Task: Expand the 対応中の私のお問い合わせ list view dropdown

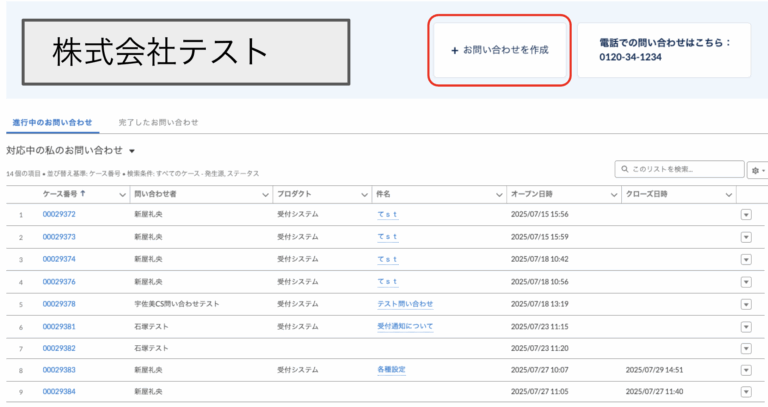Action: (132, 151)
